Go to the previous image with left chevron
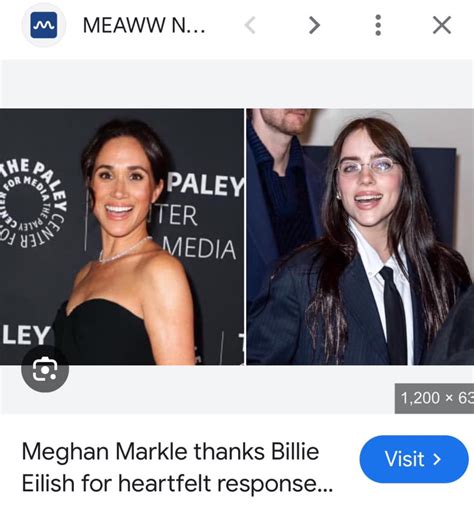Viewport: 474px width, 517px height. (250, 26)
